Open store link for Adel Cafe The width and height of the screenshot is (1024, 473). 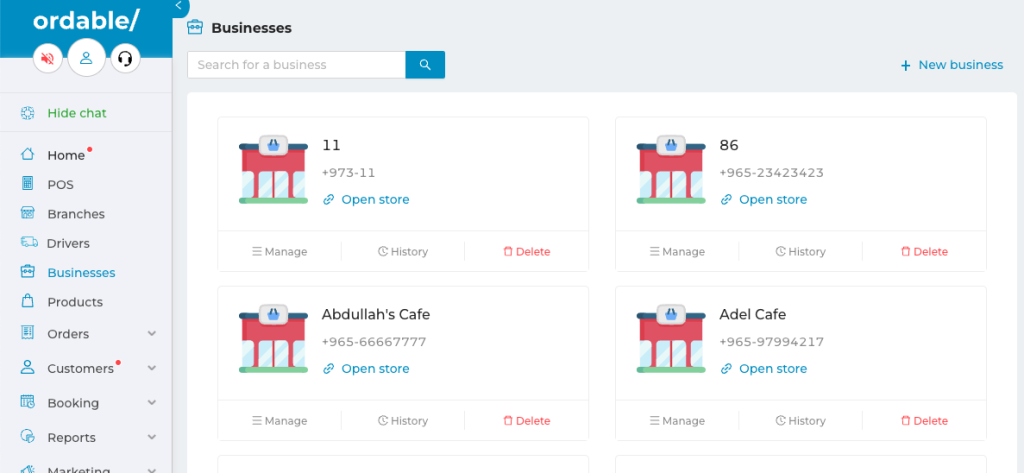[764, 369]
